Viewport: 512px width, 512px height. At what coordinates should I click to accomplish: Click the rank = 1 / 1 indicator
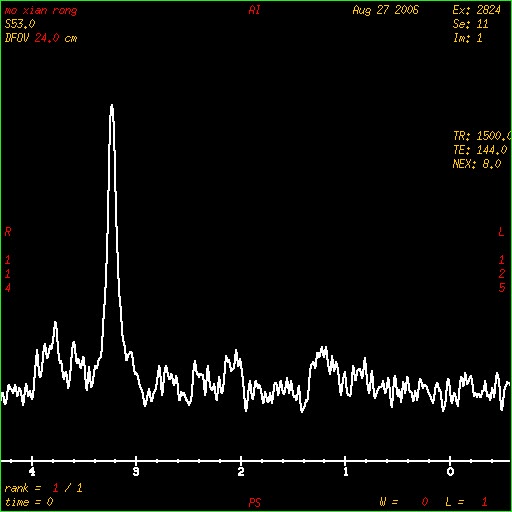(x=43, y=488)
